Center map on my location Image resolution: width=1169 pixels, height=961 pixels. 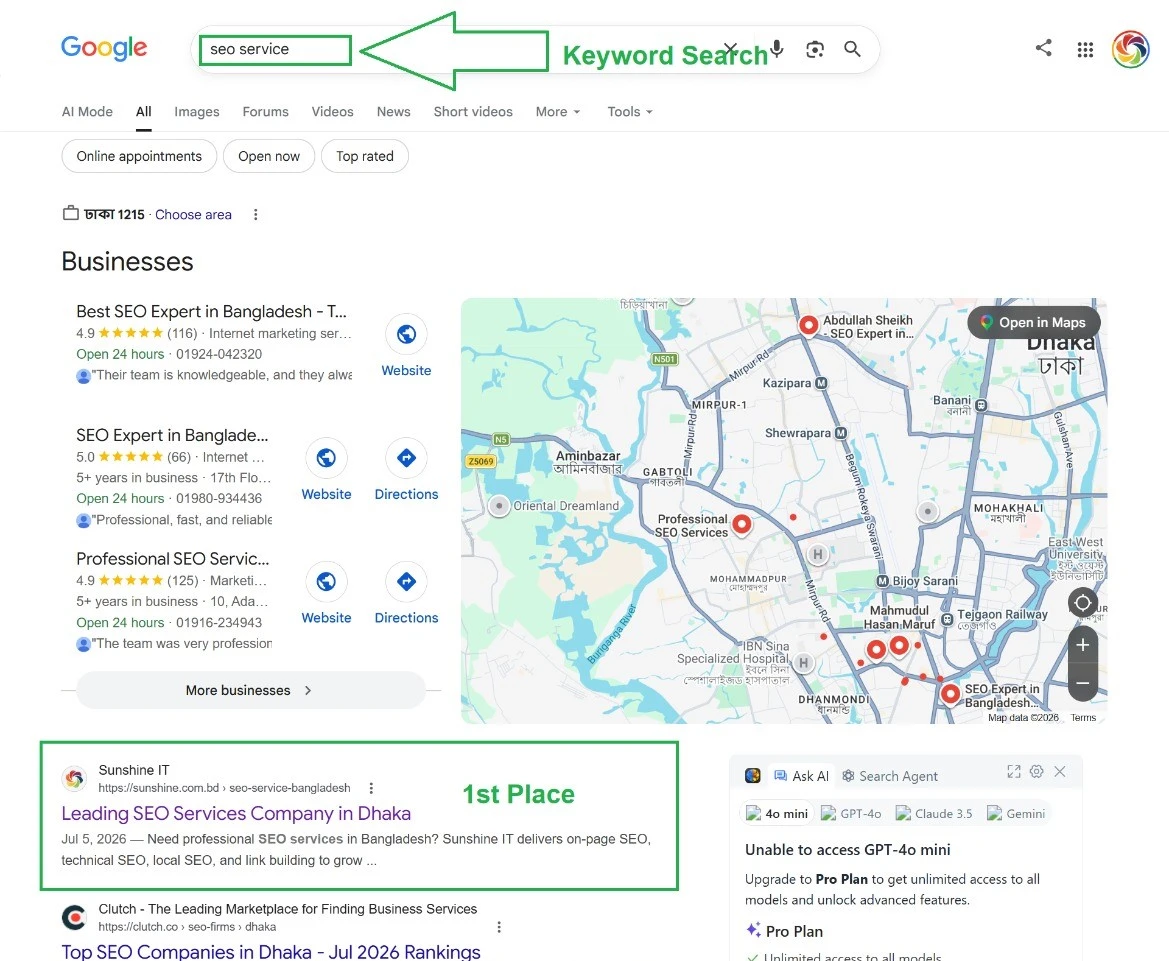click(x=1083, y=602)
